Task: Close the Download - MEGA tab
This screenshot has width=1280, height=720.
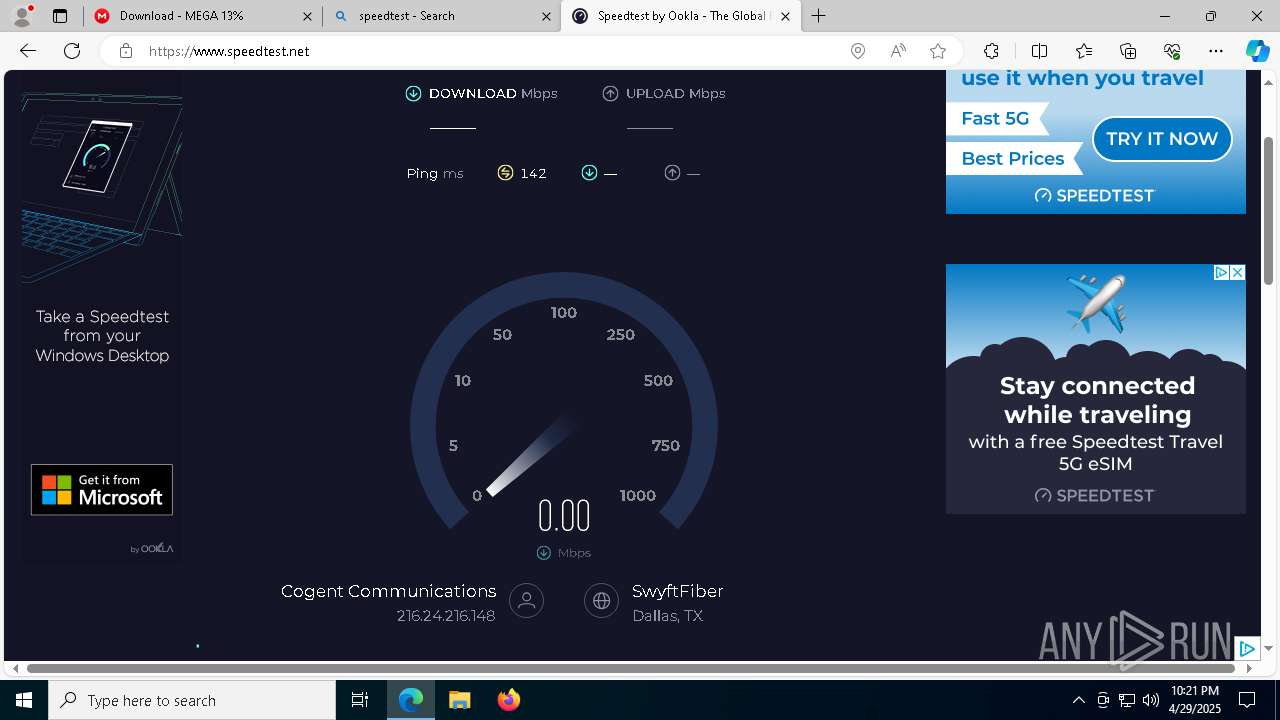Action: click(308, 16)
